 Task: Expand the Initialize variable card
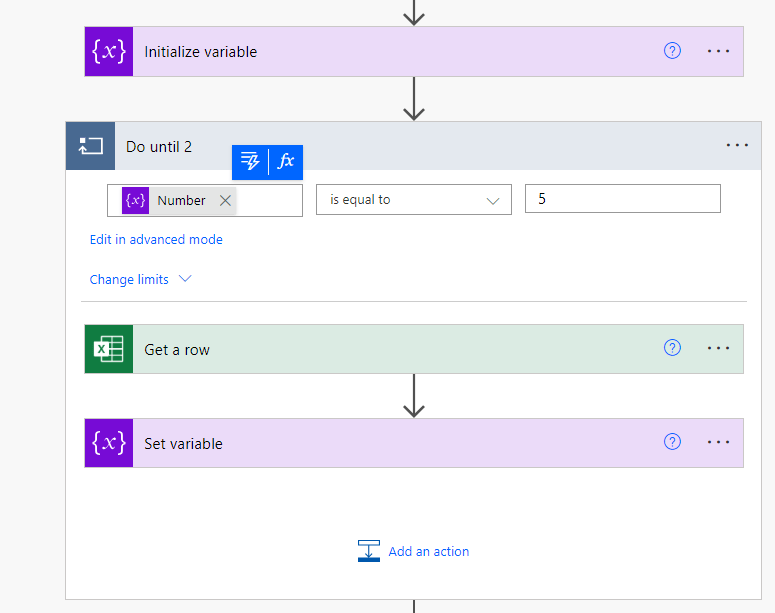pyautogui.click(x=414, y=51)
